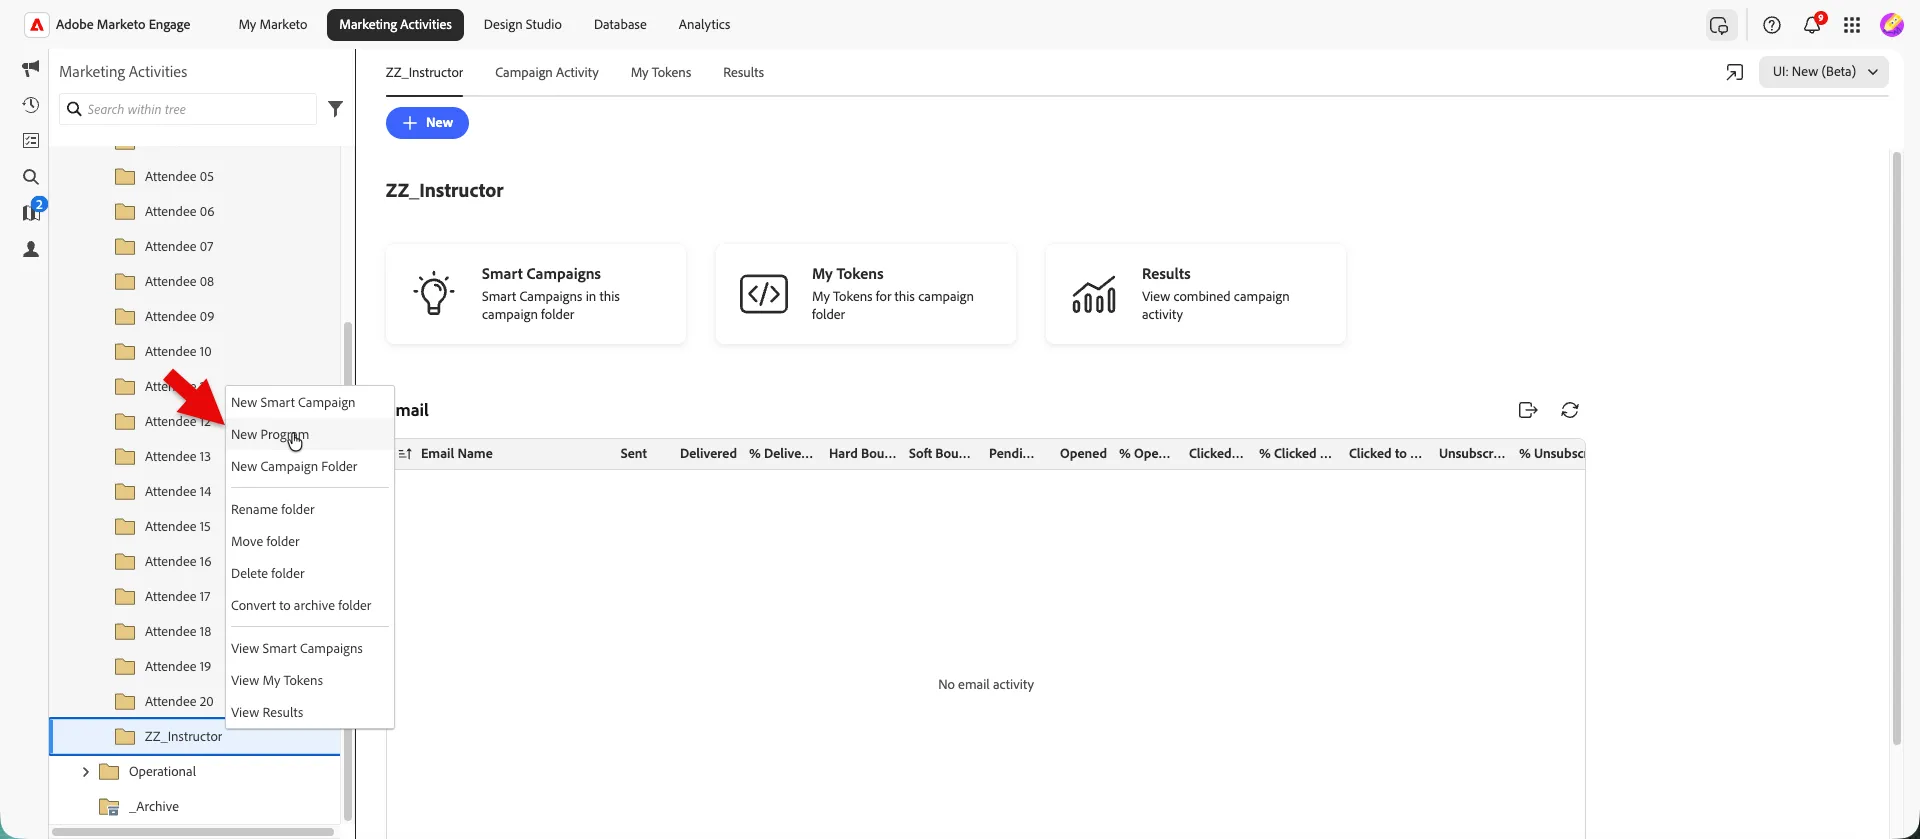The width and height of the screenshot is (1920, 839).
Task: Select the _Archive folder
Action: click(154, 807)
